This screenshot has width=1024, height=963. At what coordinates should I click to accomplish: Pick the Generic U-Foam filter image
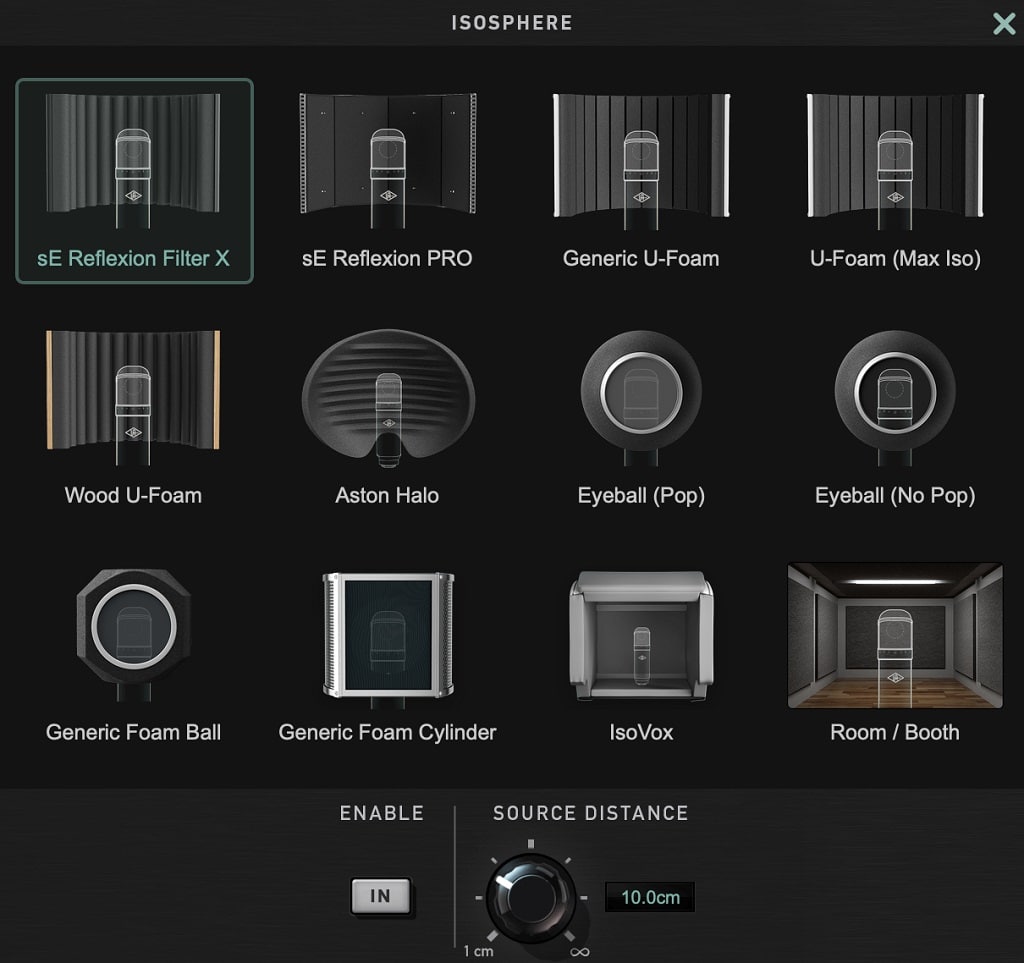coord(641,161)
